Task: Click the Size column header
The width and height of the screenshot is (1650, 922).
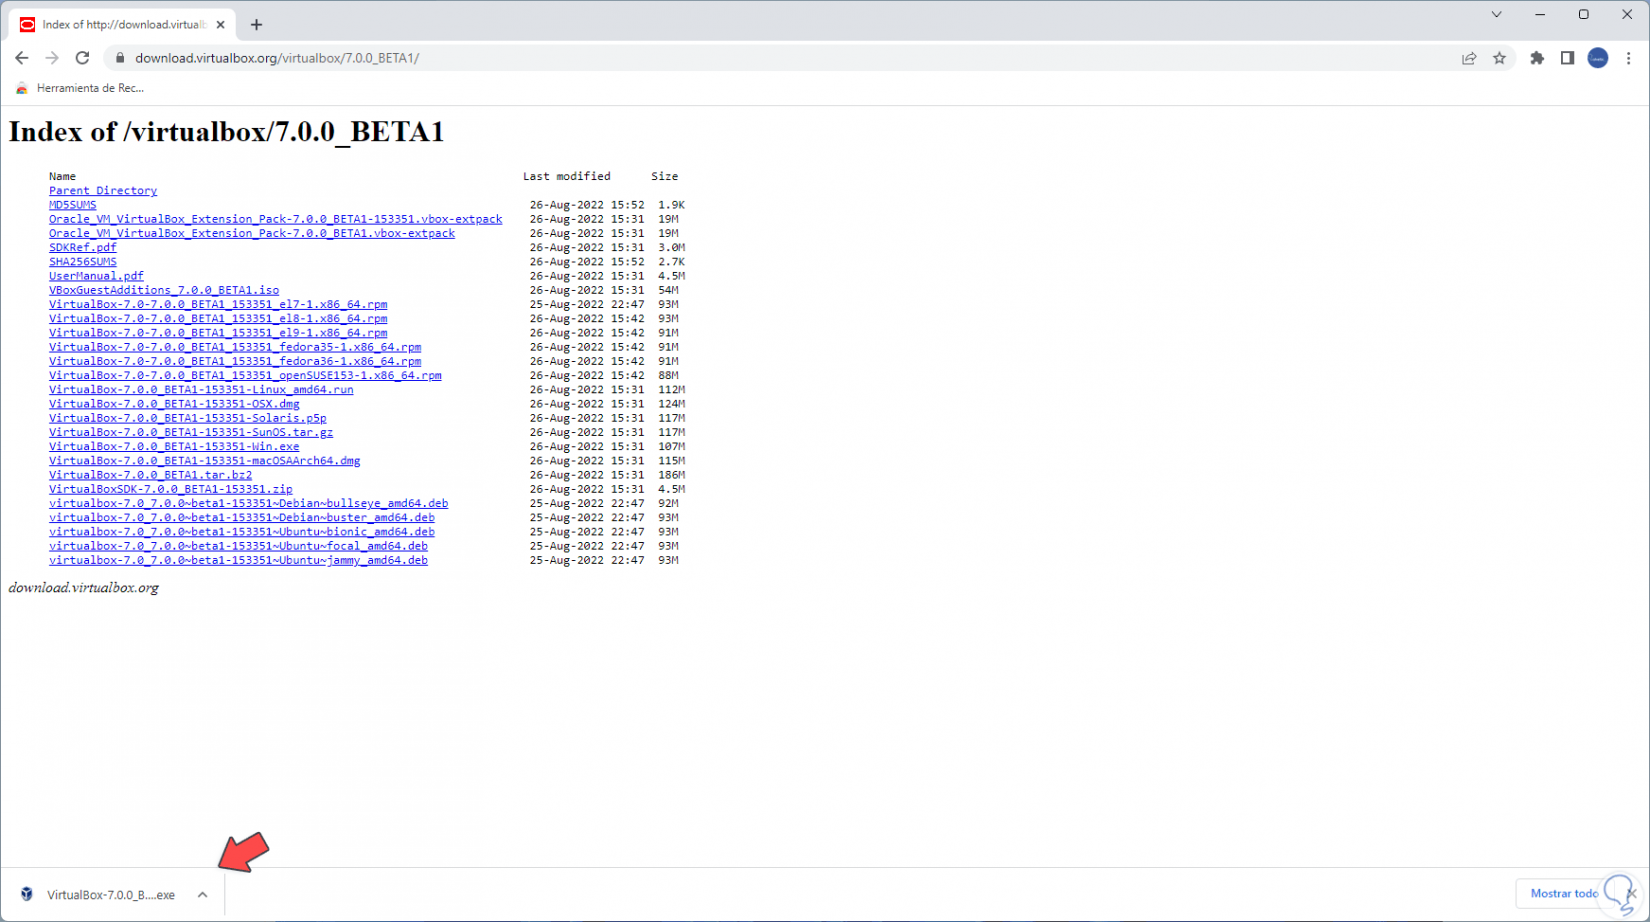Action: click(664, 176)
